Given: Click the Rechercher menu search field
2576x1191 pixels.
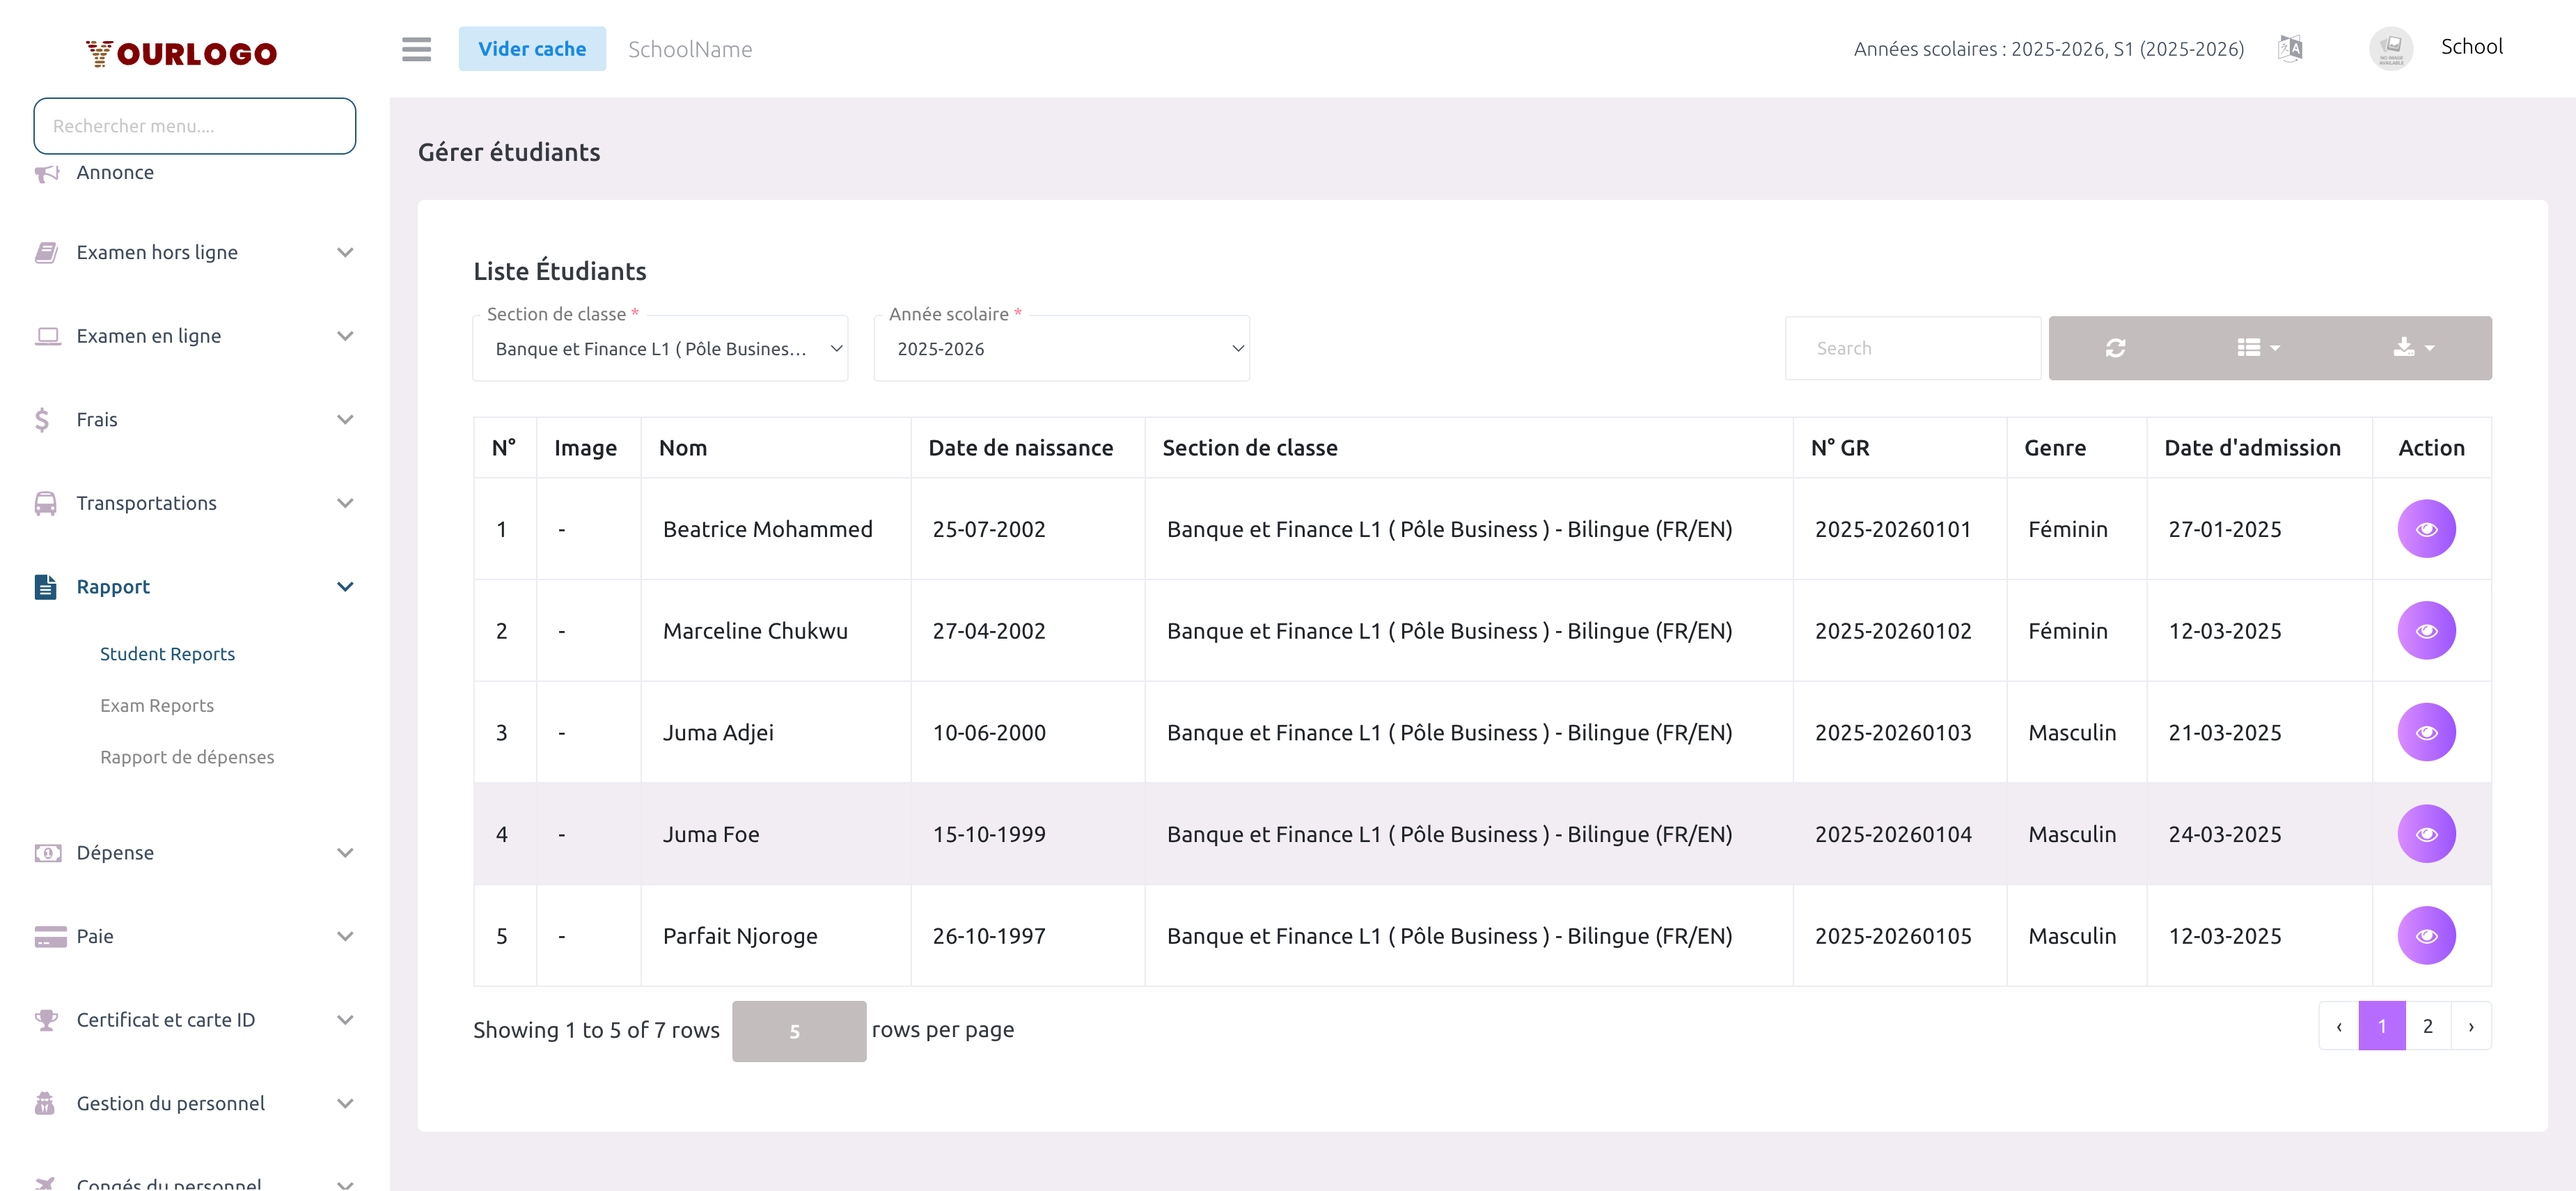Looking at the screenshot, I should (195, 126).
